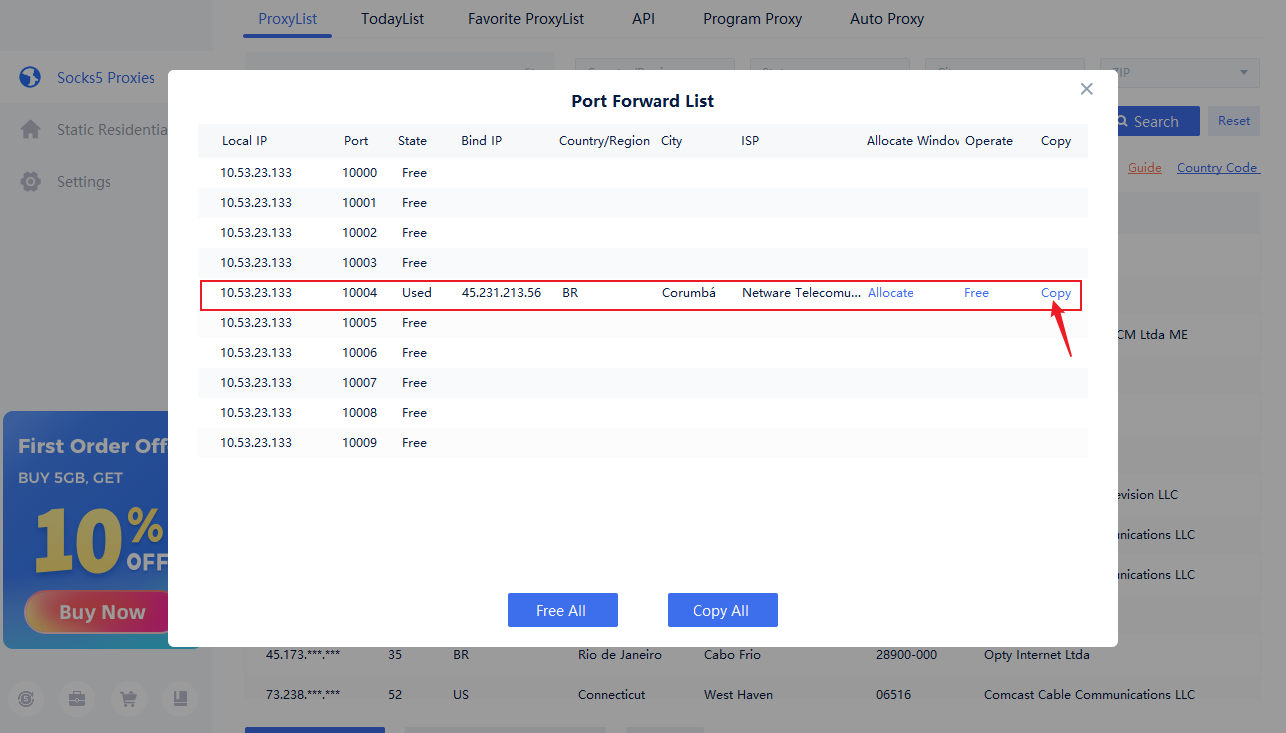Screen dimensions: 1286x733
Task: Click the briefcase icon in bottom sidebar
Action: click(x=77, y=700)
